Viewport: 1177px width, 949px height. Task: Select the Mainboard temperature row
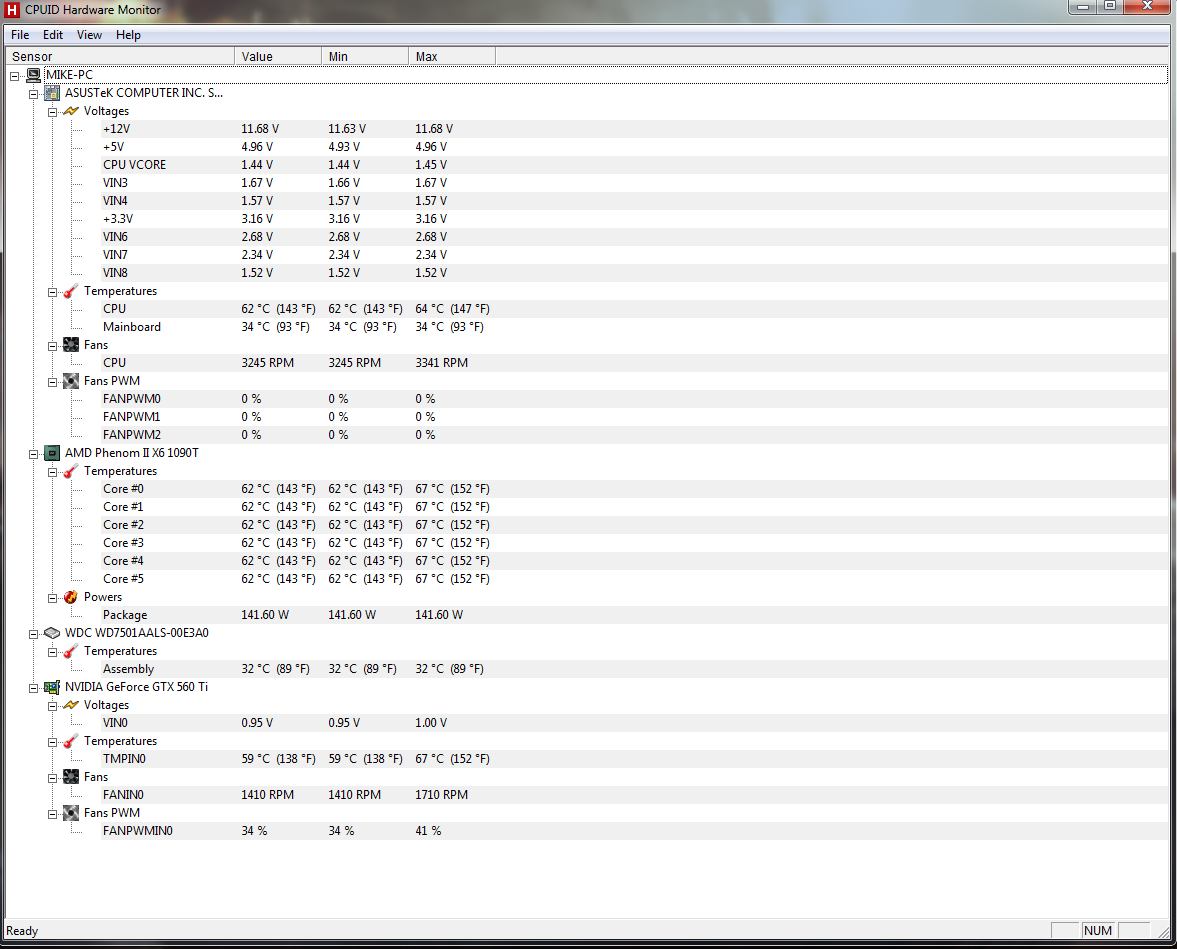[635, 327]
